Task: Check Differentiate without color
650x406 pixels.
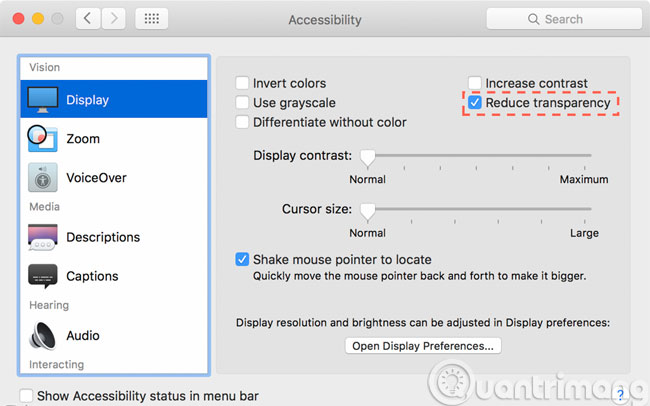Action: pyautogui.click(x=242, y=123)
